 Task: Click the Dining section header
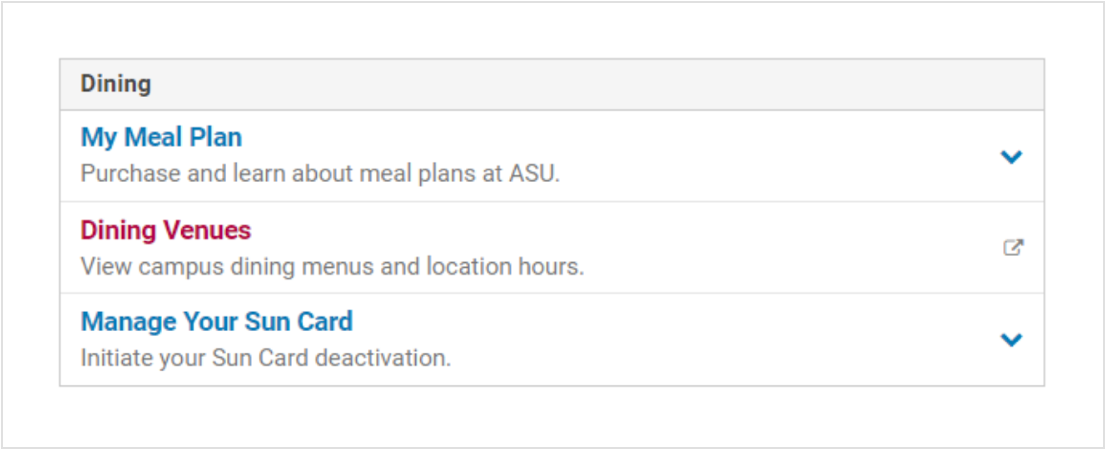(552, 85)
